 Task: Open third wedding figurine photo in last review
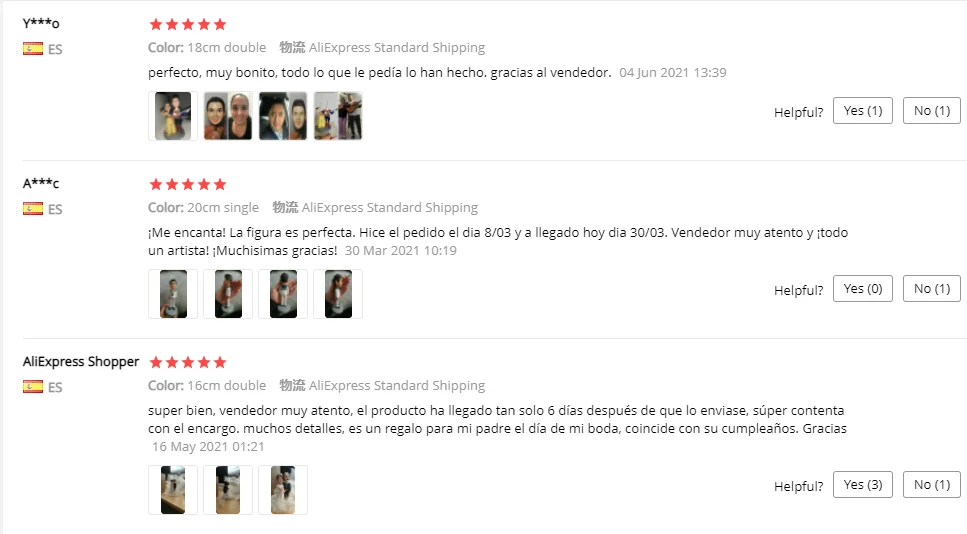[x=282, y=490]
